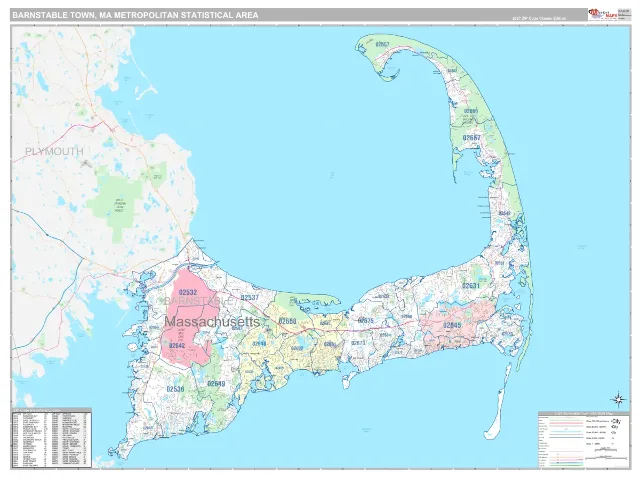Screen dimensions: 640x480
Task: Click the PLYMOUTH county label
Action: coord(54,151)
